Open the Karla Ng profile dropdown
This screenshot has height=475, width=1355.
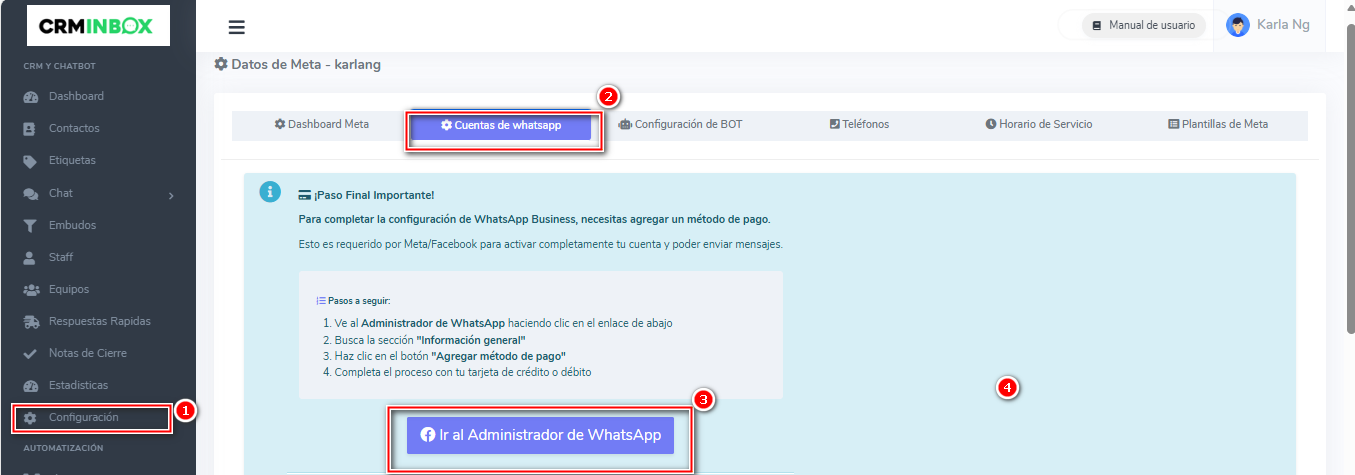click(x=1283, y=25)
